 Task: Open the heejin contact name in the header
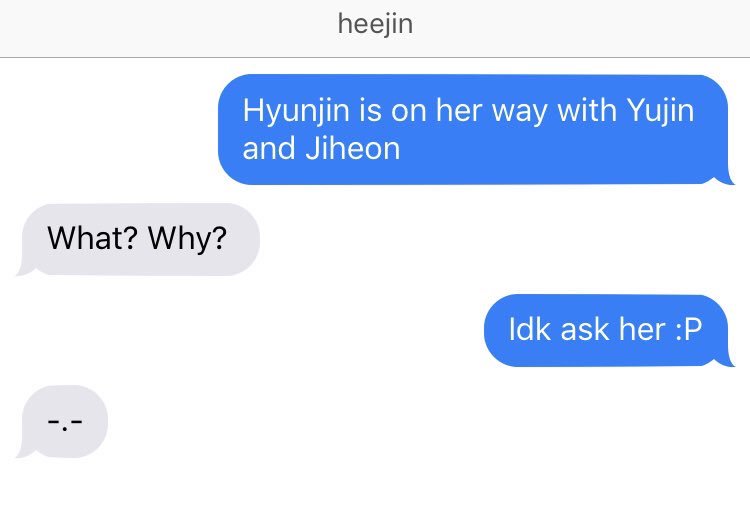(x=375, y=24)
